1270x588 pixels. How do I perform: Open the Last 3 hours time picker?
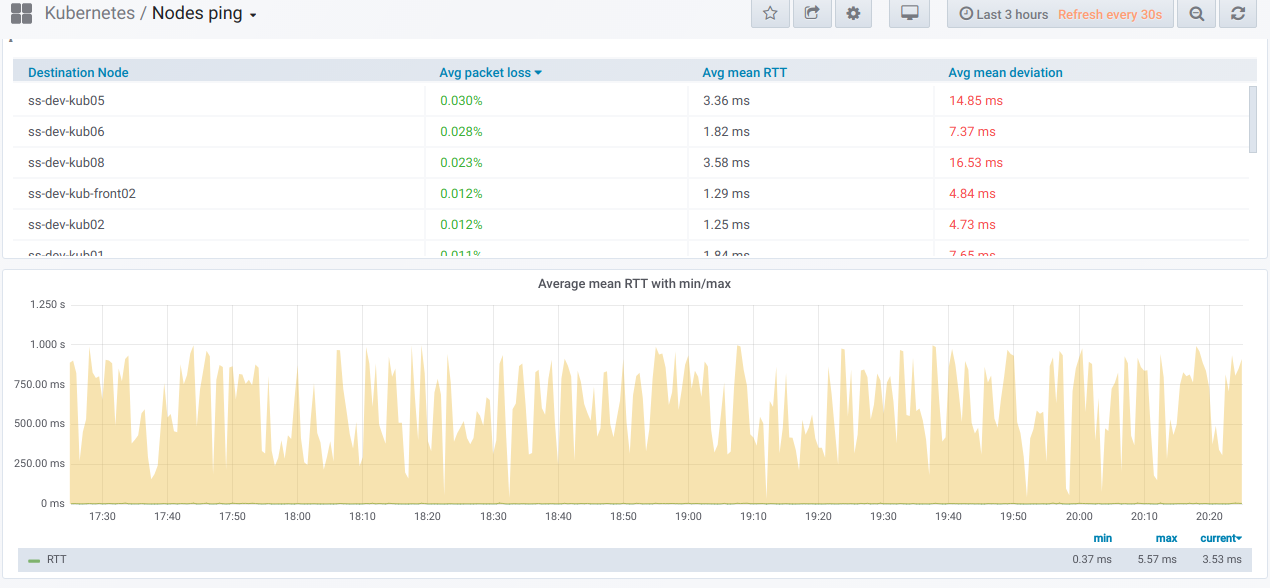click(1004, 14)
